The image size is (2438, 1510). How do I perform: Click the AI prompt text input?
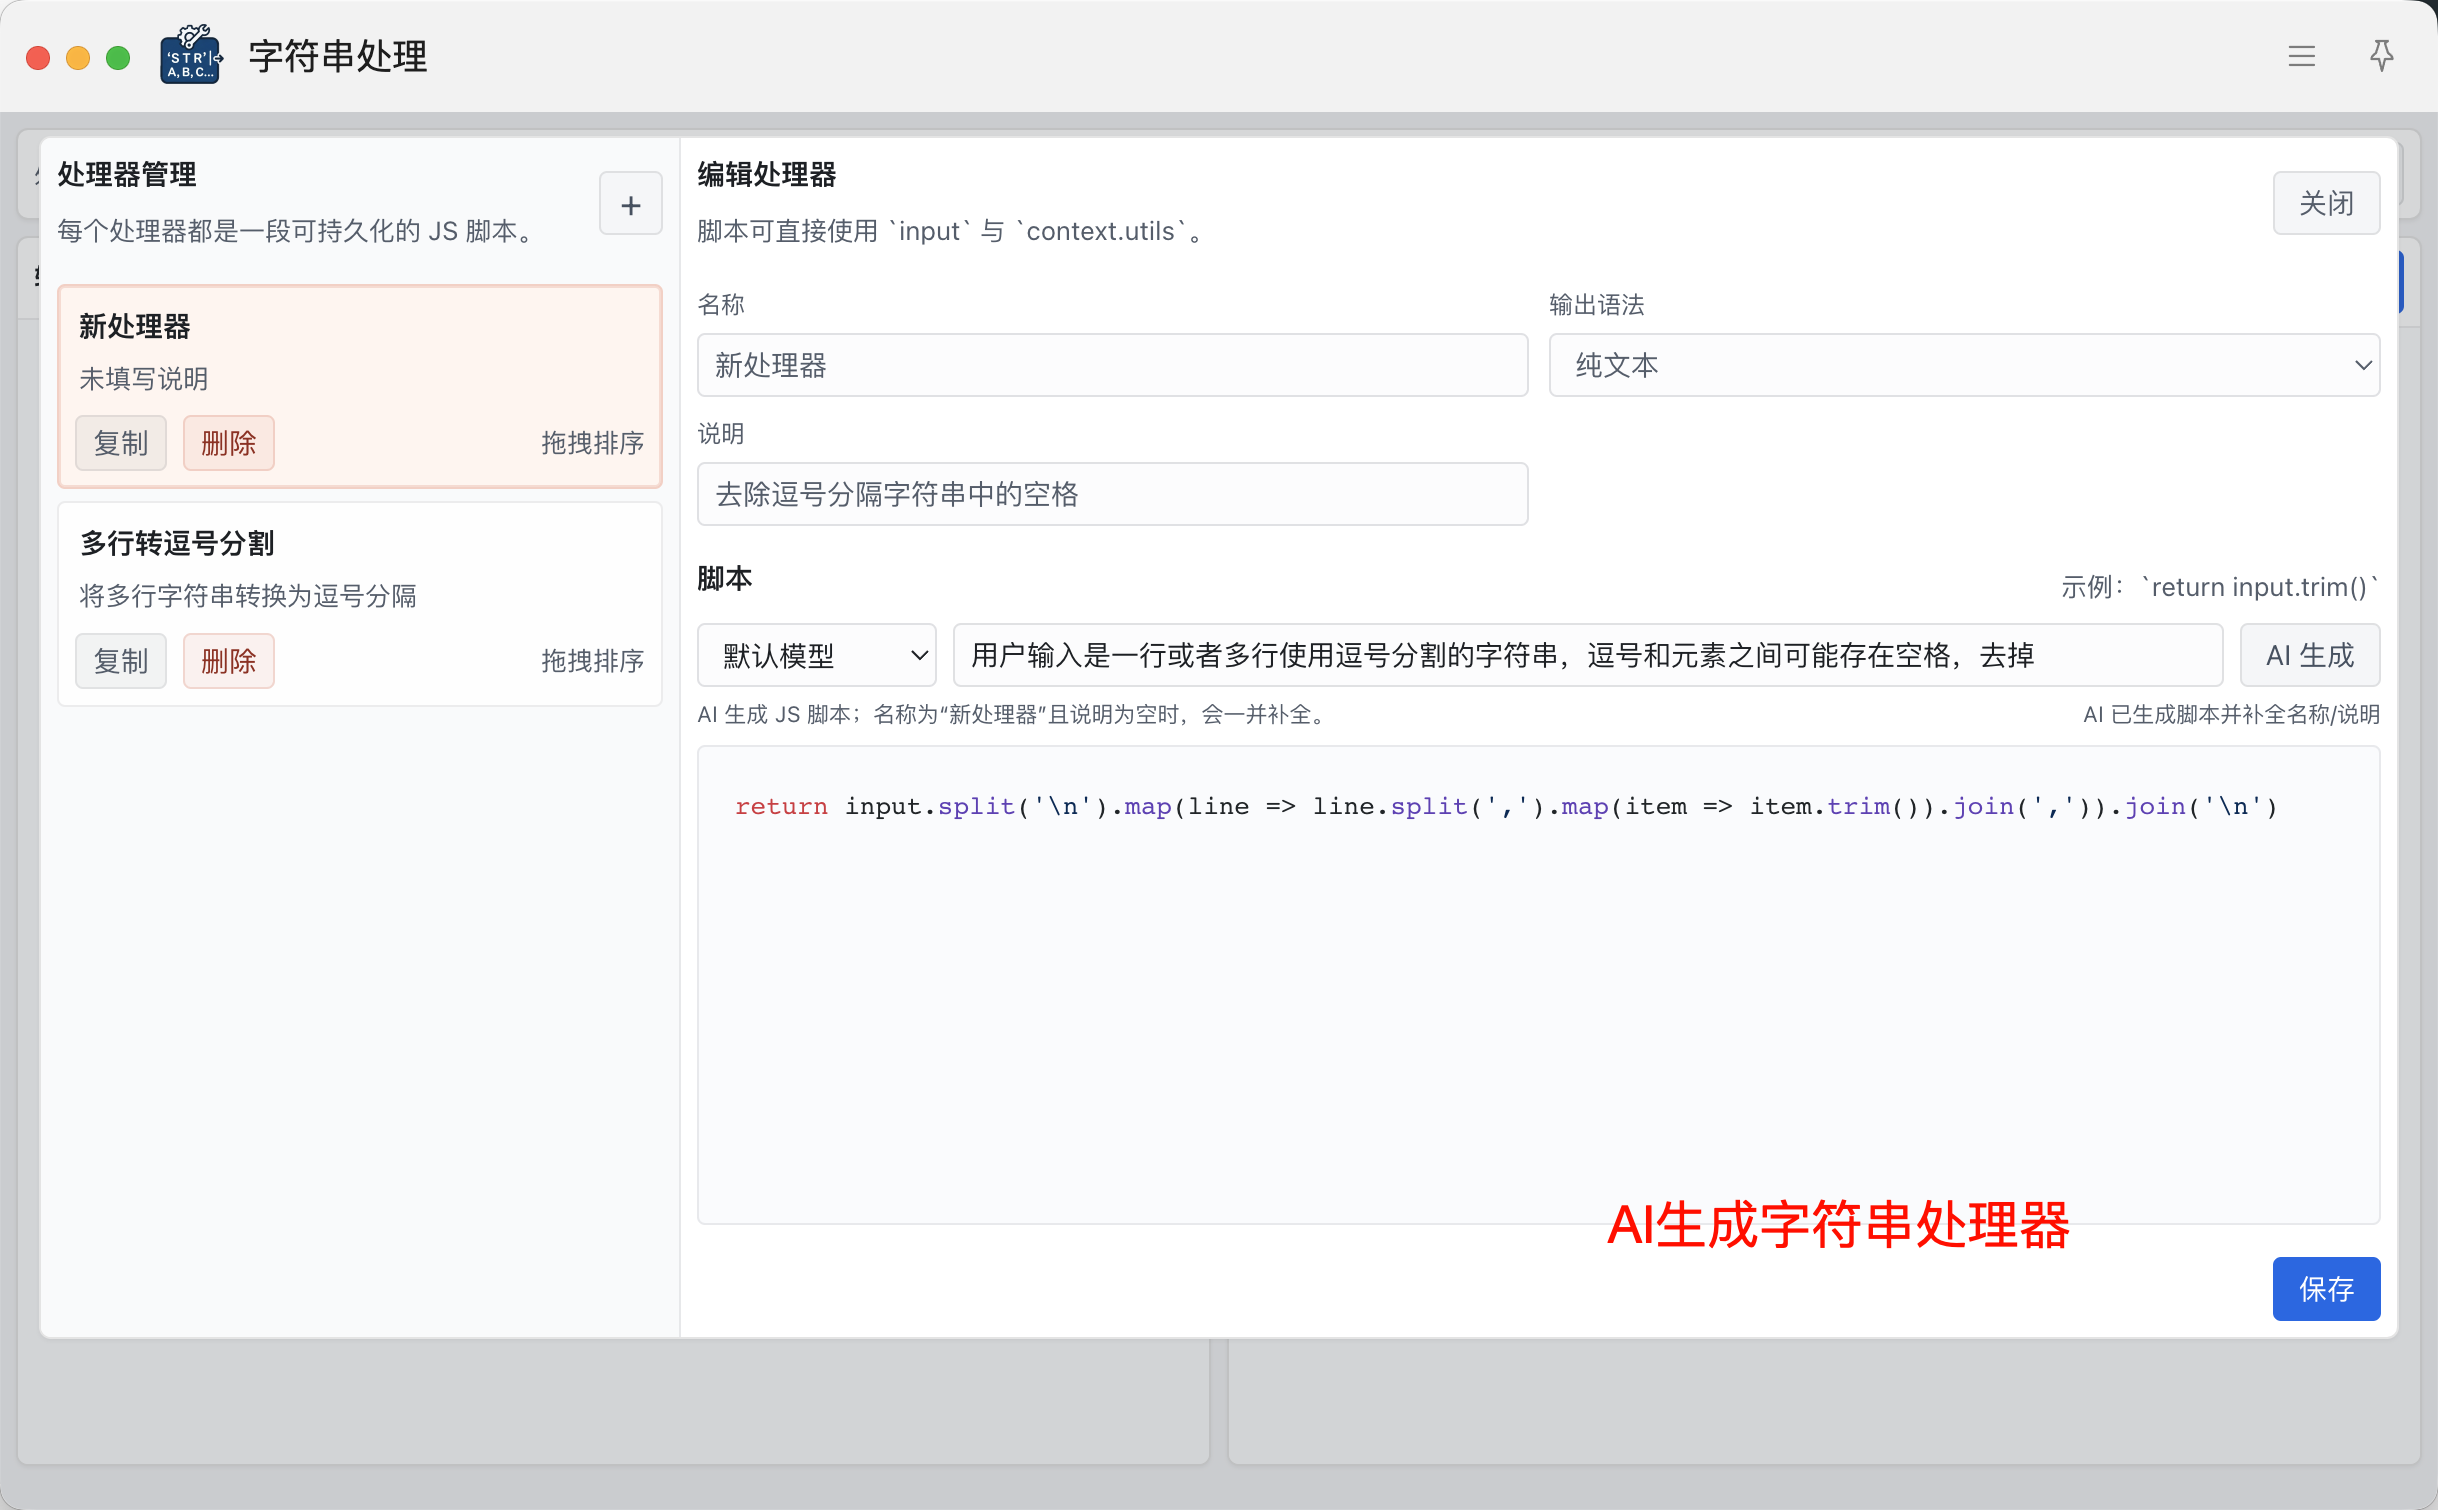pyautogui.click(x=1586, y=655)
